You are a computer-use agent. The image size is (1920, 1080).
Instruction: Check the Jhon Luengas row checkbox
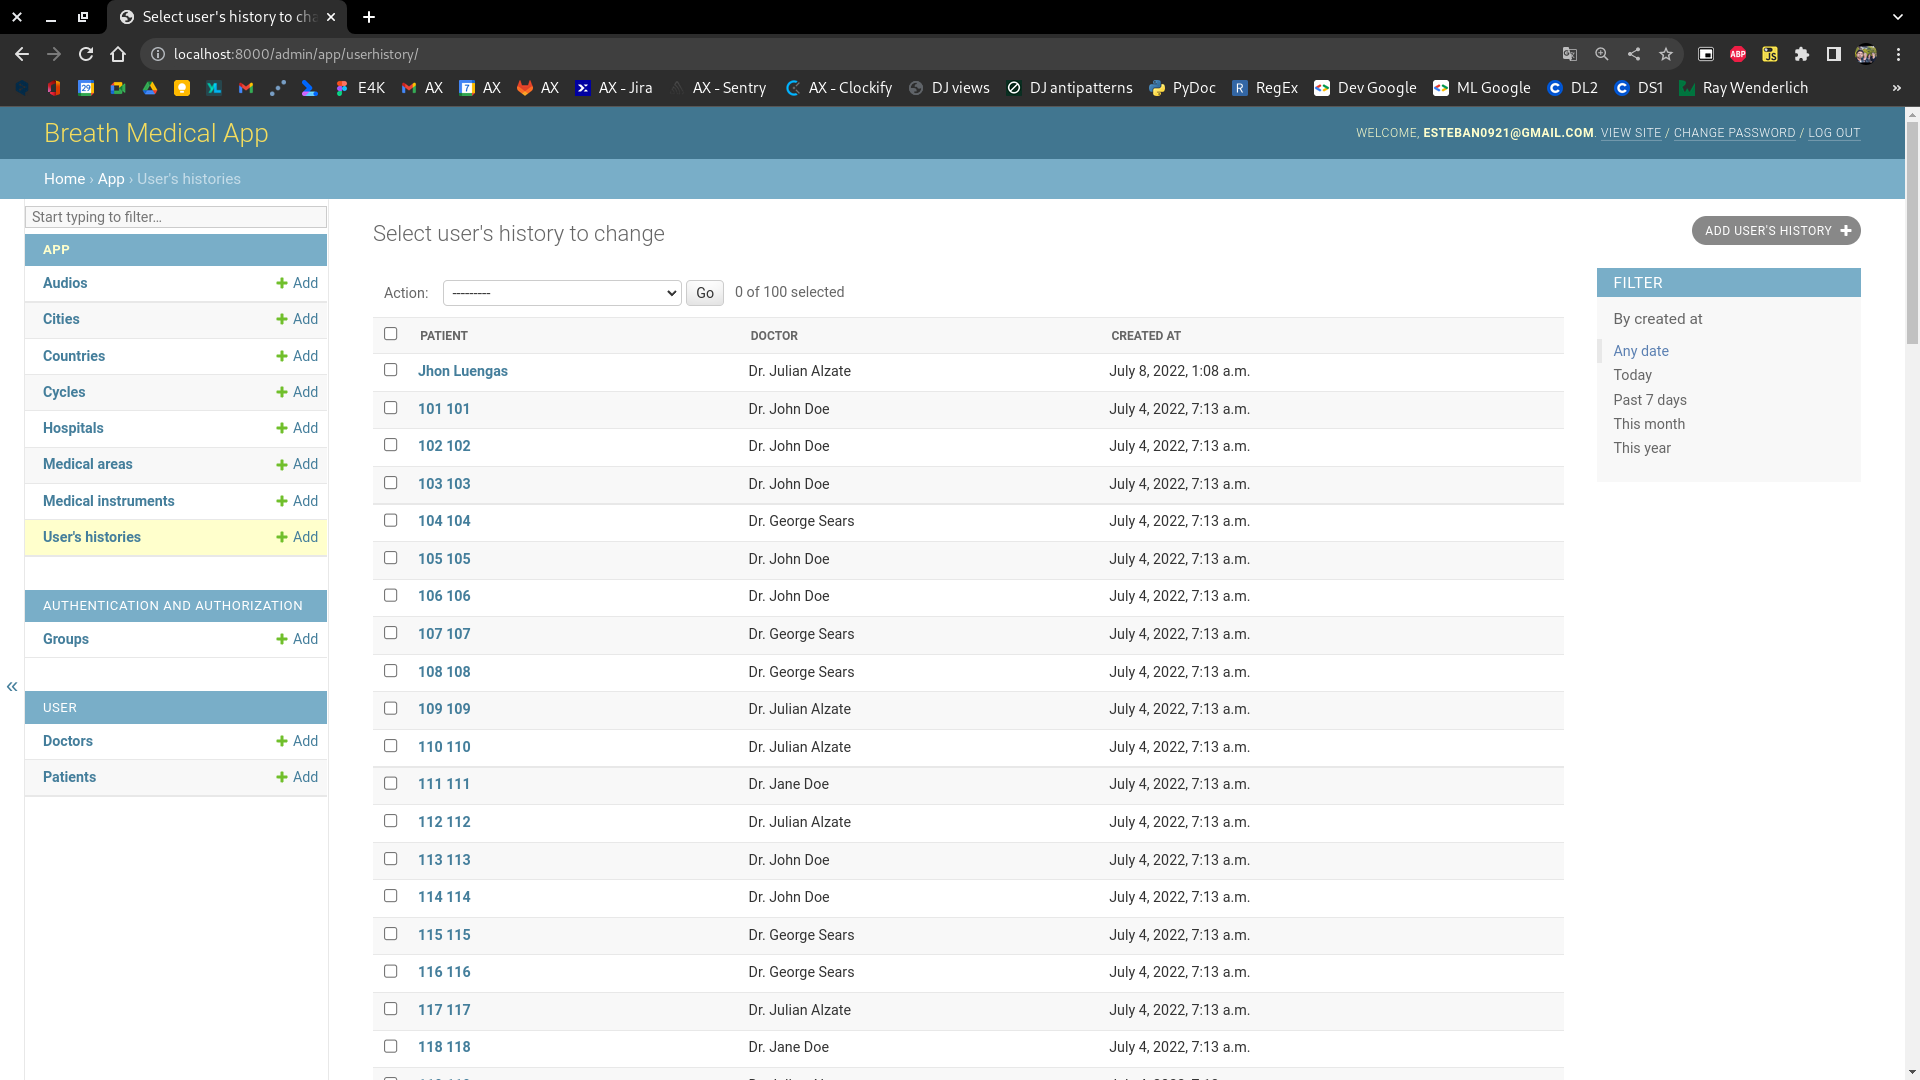[391, 370]
